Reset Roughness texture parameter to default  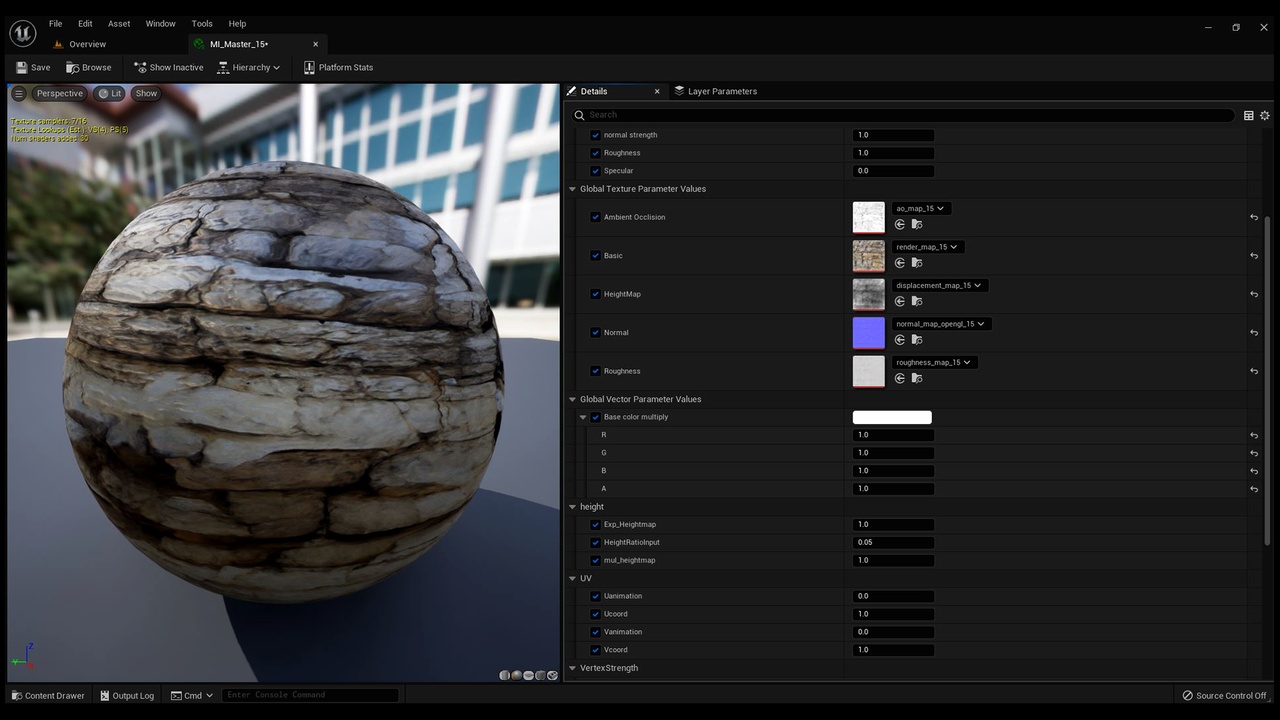(1253, 371)
